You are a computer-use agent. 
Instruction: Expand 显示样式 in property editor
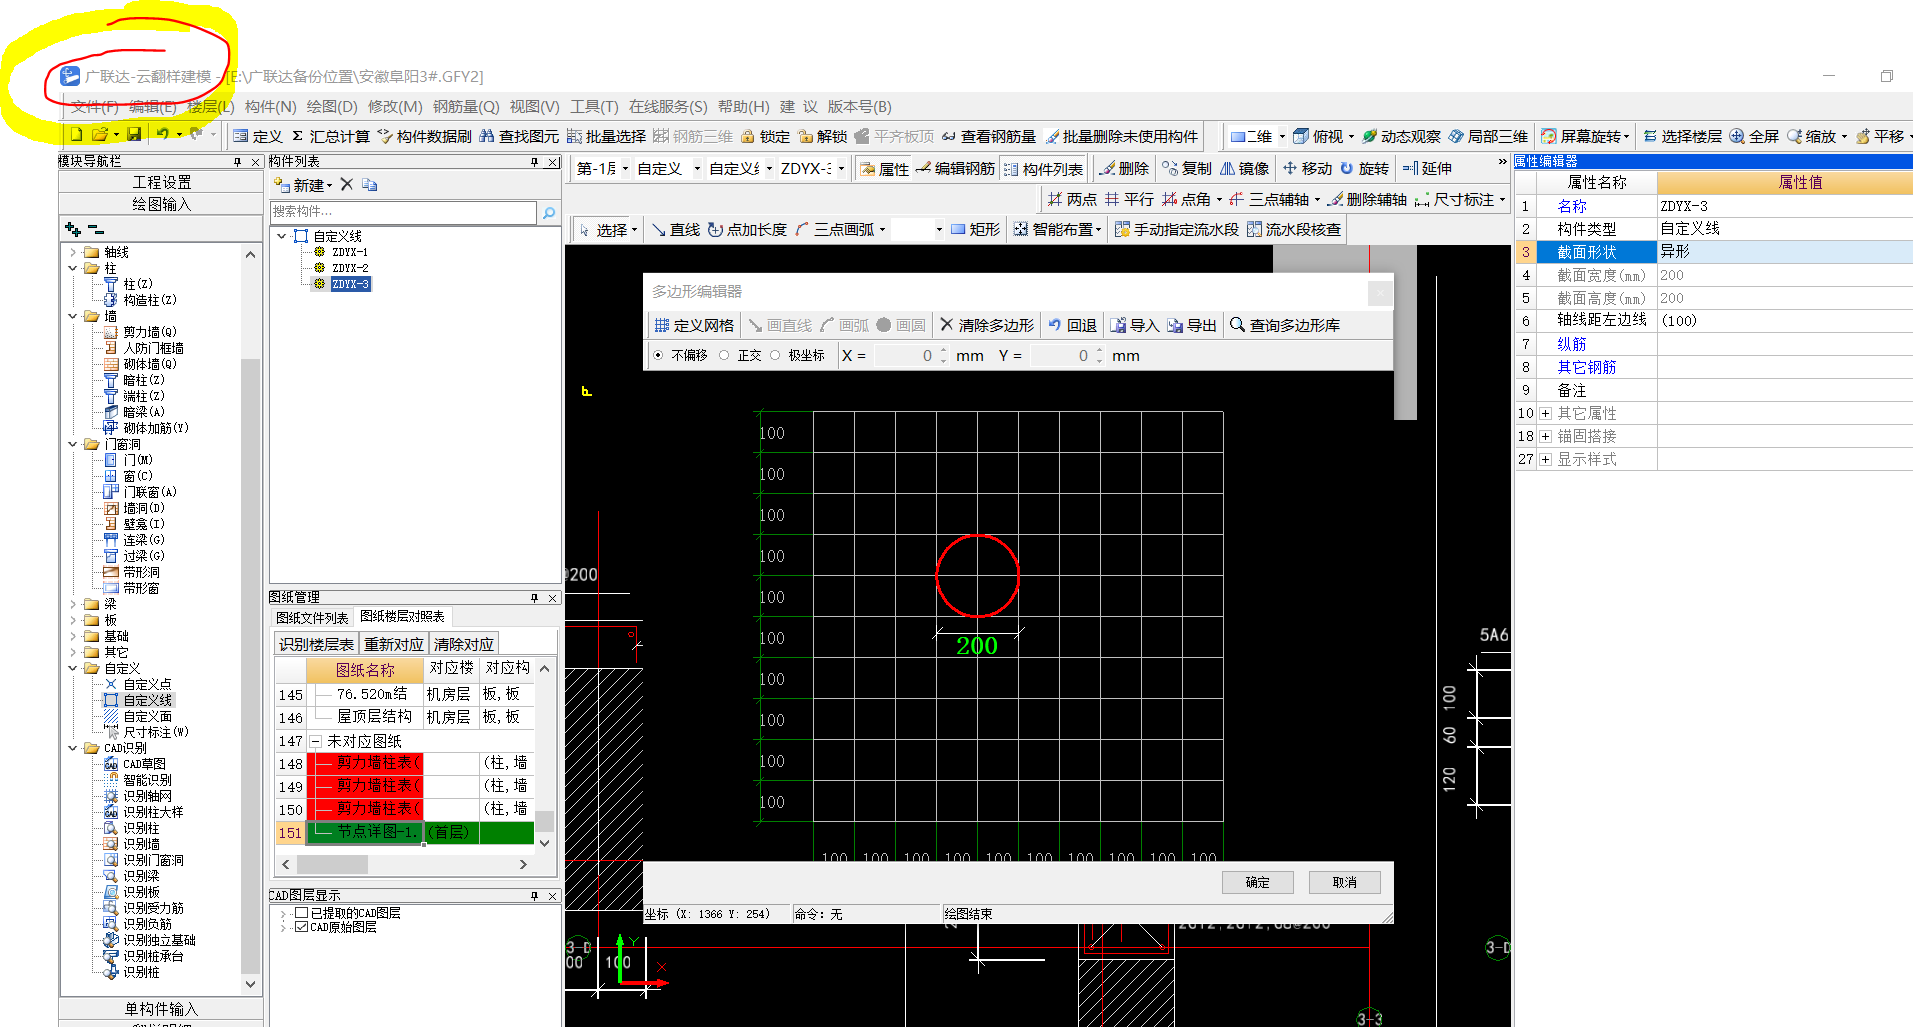[1545, 459]
